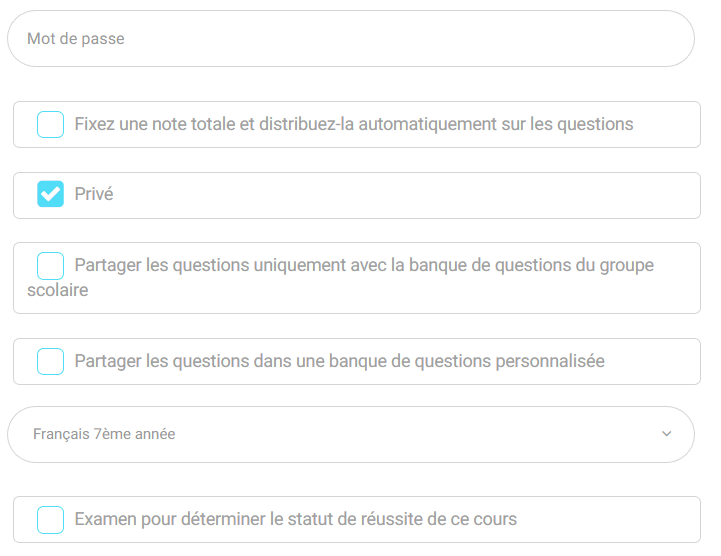Click the "Examen pour déterminer" label text

pos(165,520)
